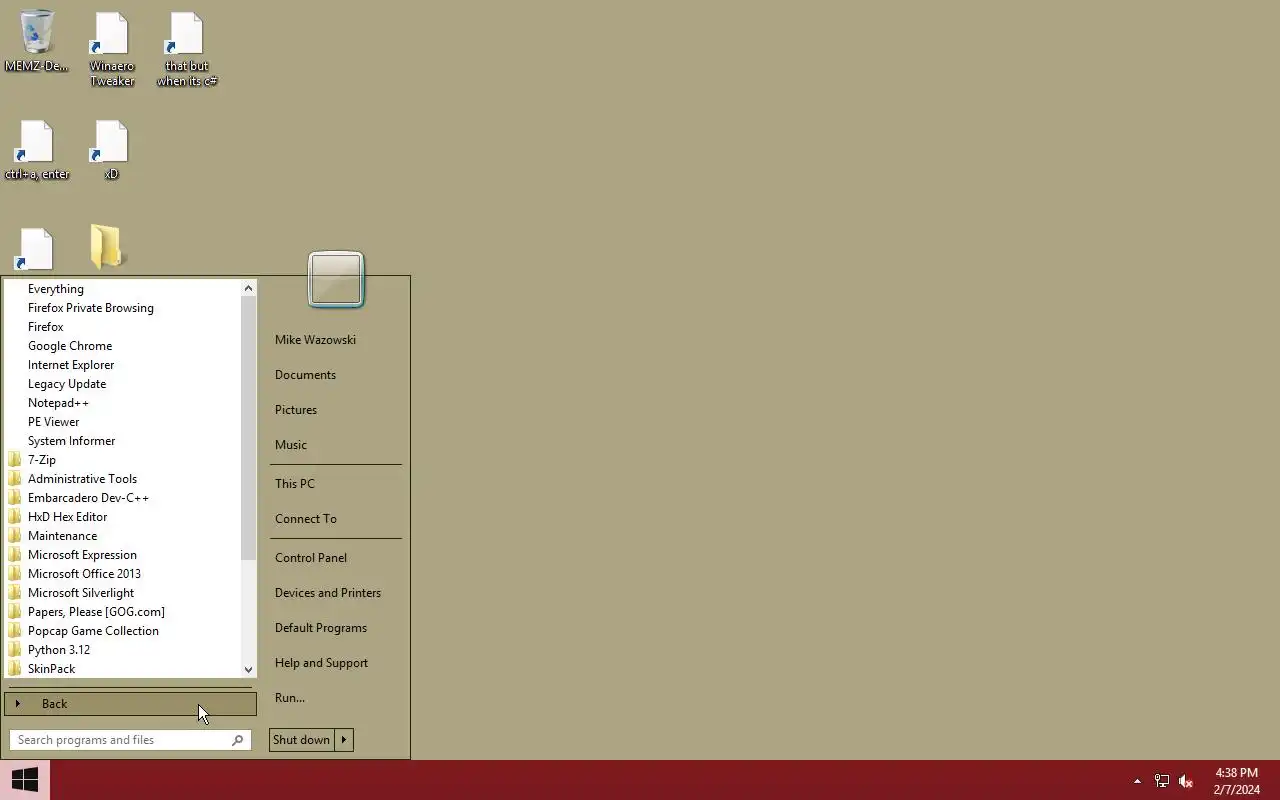Viewport: 1280px width, 800px height.
Task: Launch Google Chrome
Action: pos(123,346)
